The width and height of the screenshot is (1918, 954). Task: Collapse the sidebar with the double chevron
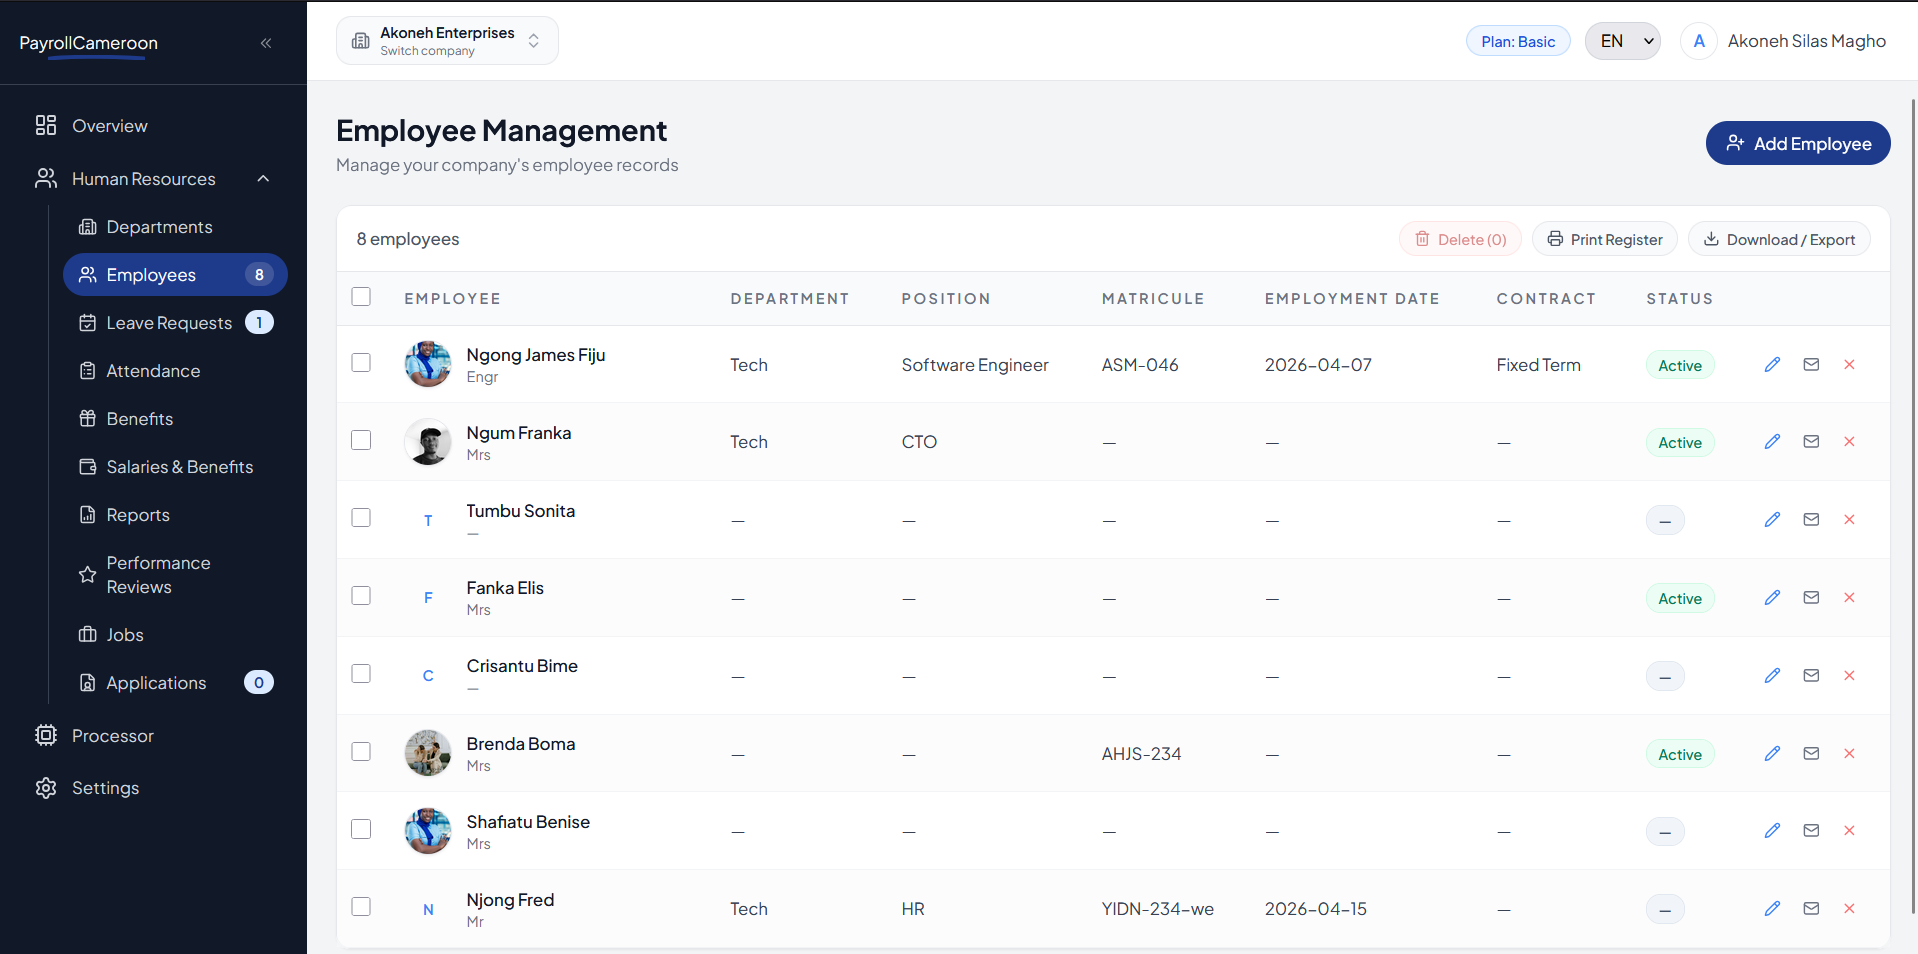[266, 43]
